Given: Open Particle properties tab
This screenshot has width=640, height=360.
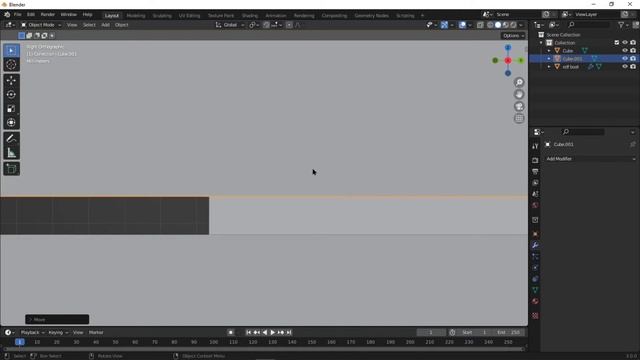Looking at the screenshot, I should 535,257.
